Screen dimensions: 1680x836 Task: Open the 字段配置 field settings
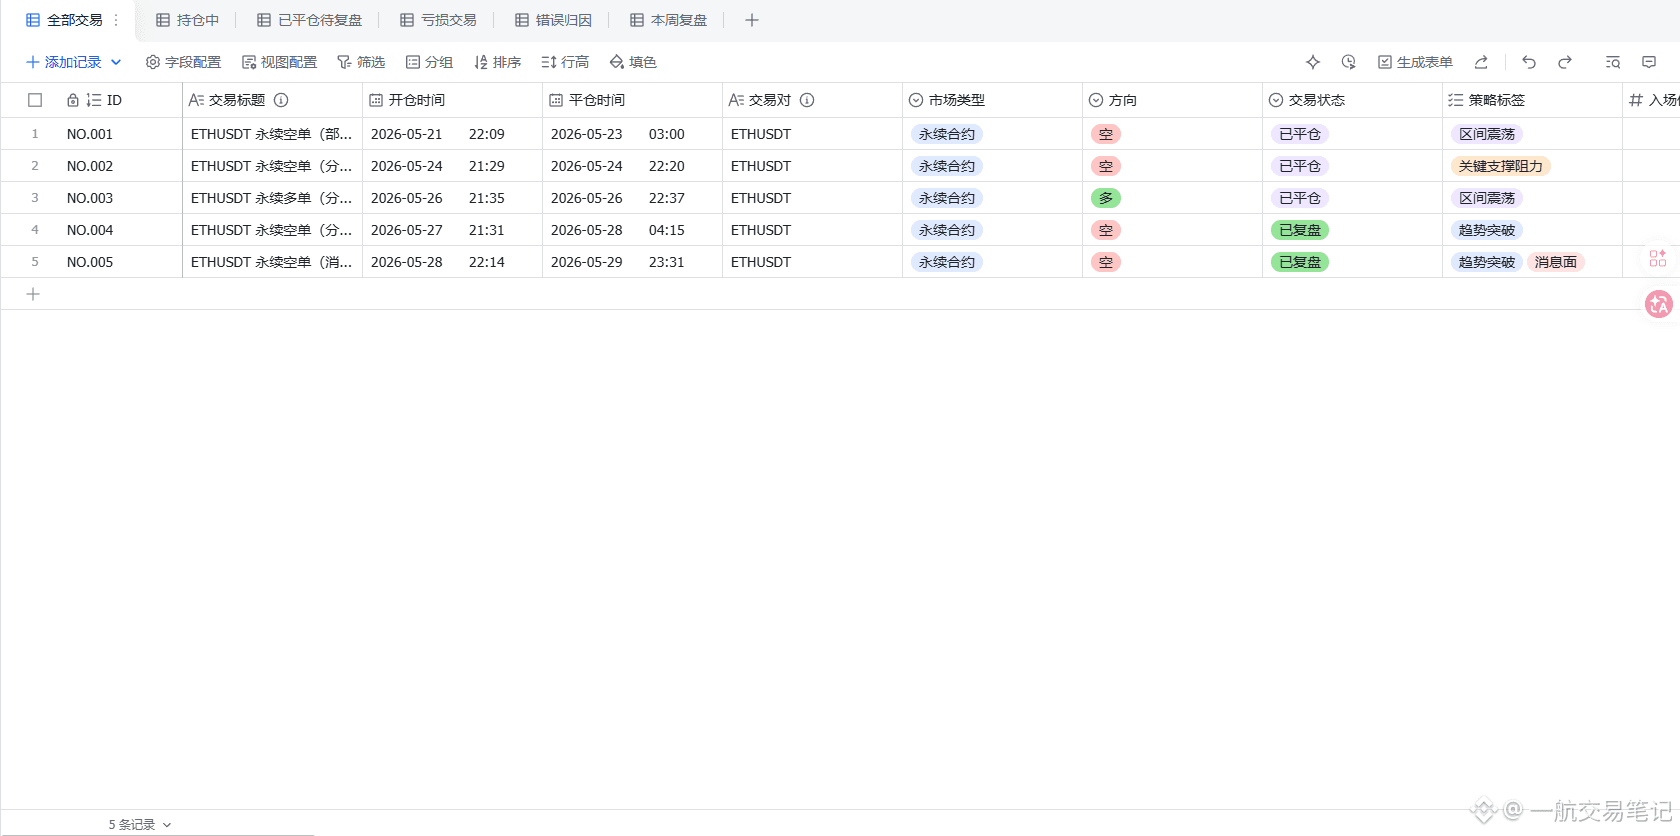pyautogui.click(x=183, y=62)
